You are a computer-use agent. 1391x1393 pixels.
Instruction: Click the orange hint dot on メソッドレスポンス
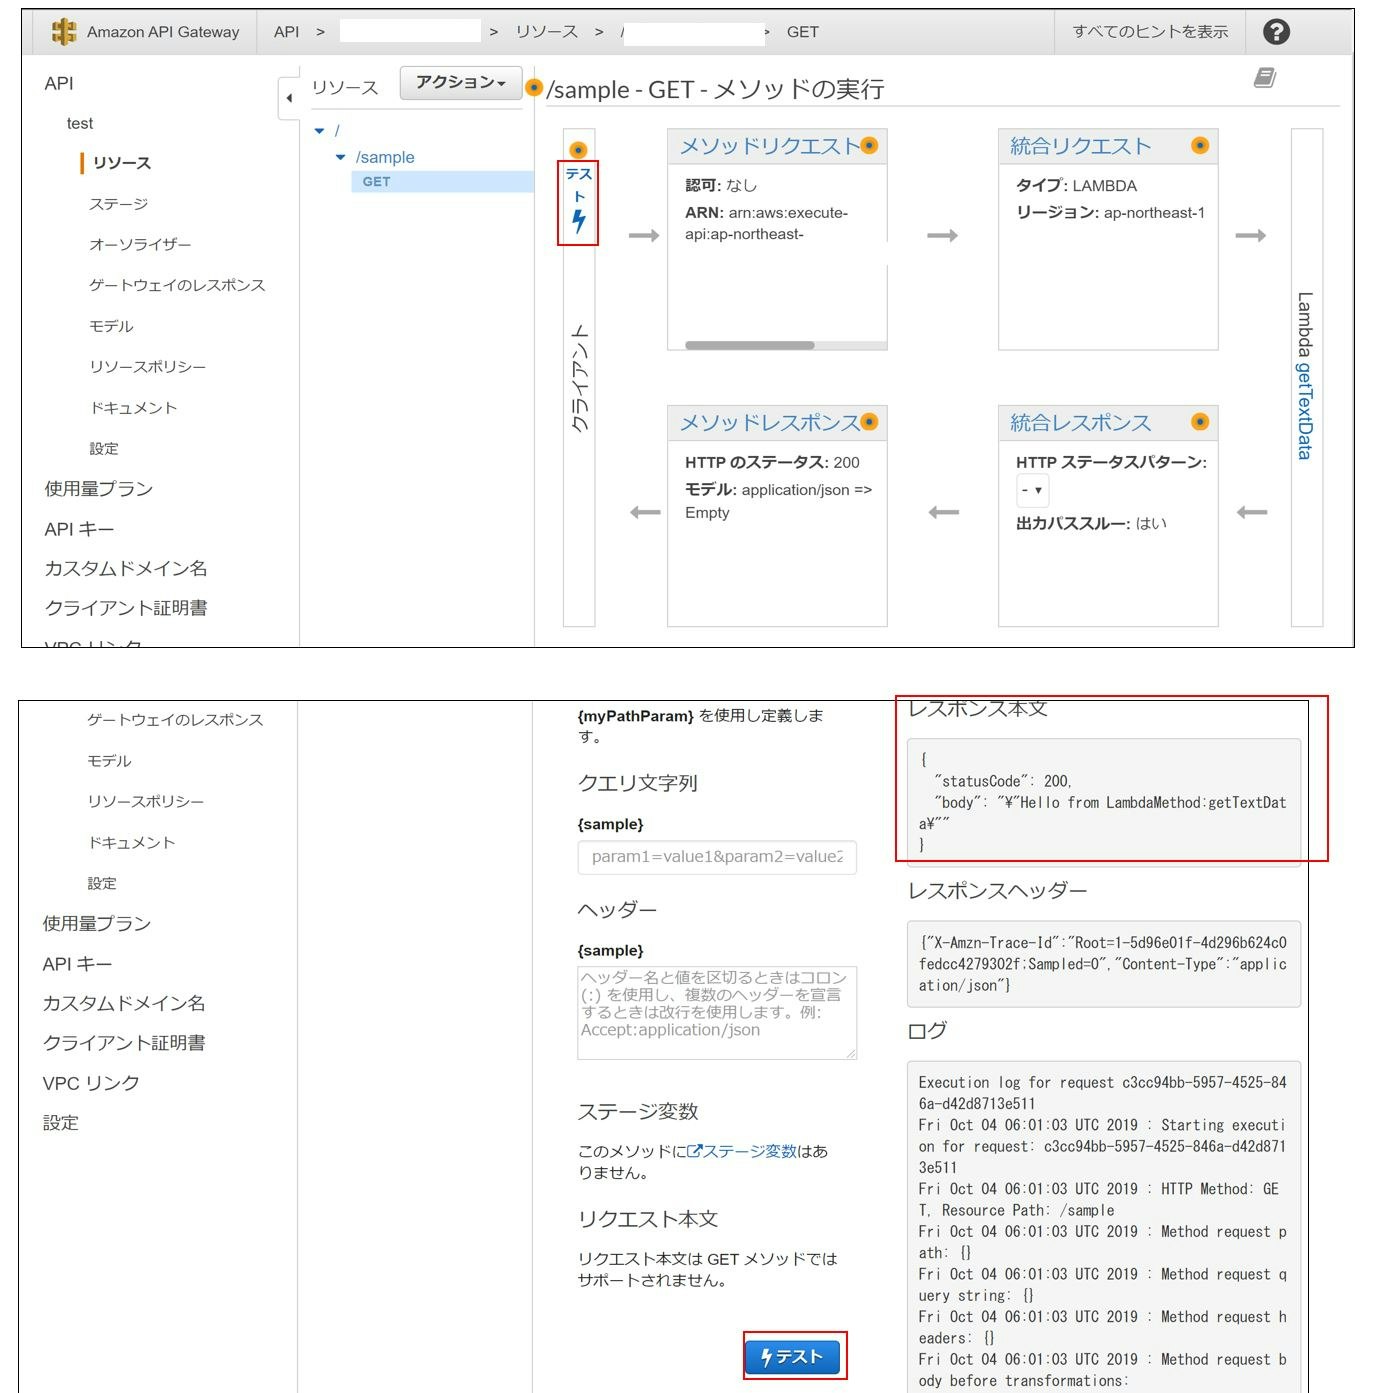(x=869, y=422)
